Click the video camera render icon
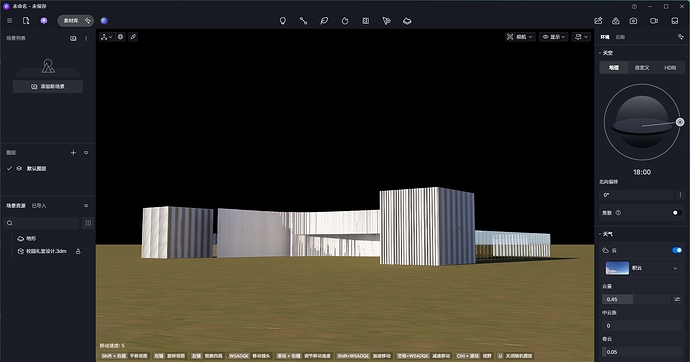 coord(654,21)
